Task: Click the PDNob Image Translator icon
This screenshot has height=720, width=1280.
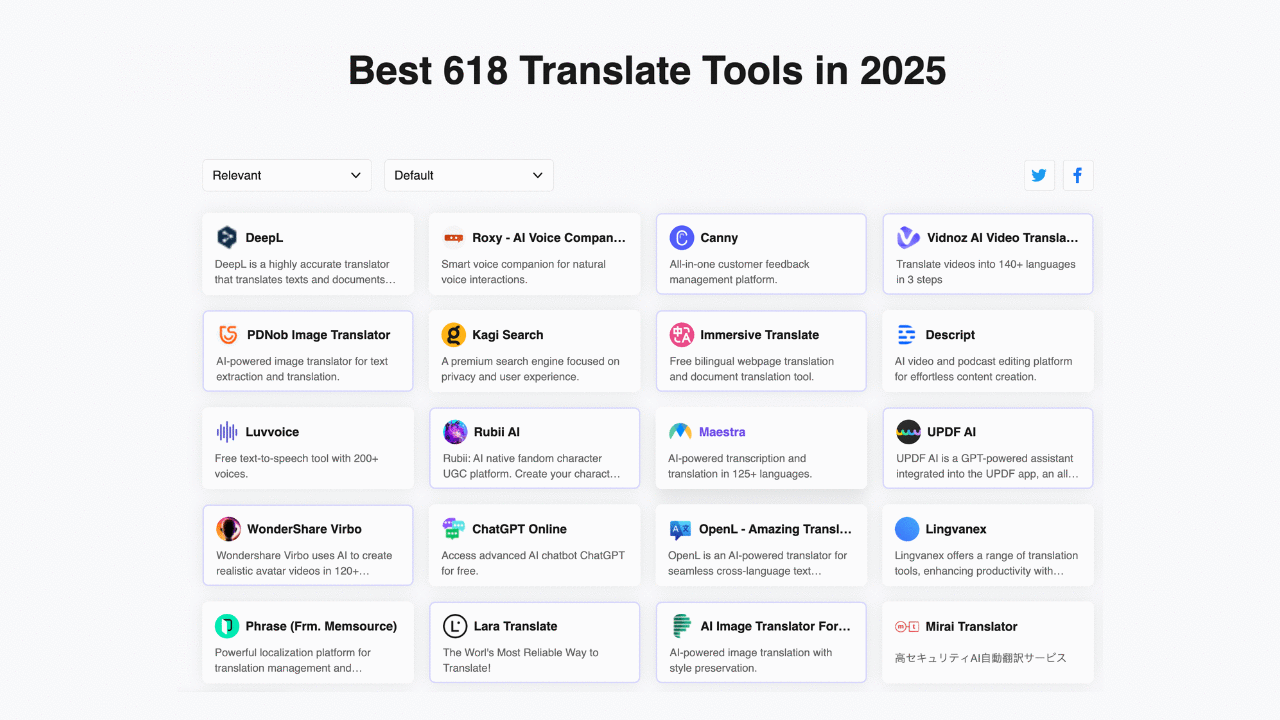Action: pos(228,335)
